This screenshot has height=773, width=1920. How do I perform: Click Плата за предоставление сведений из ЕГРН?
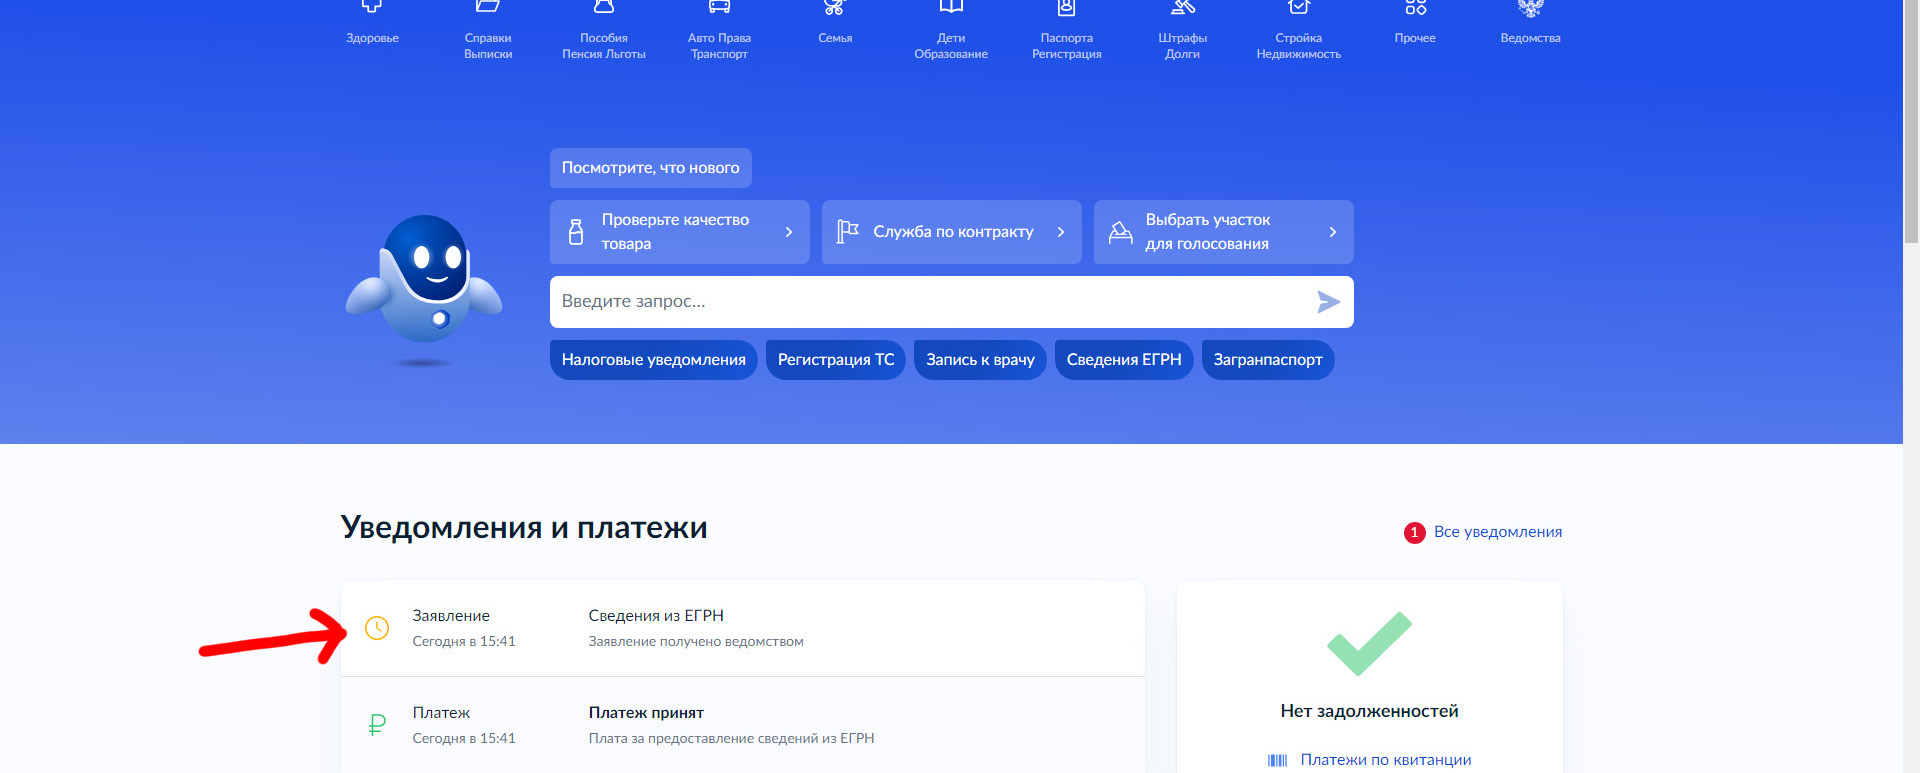731,739
